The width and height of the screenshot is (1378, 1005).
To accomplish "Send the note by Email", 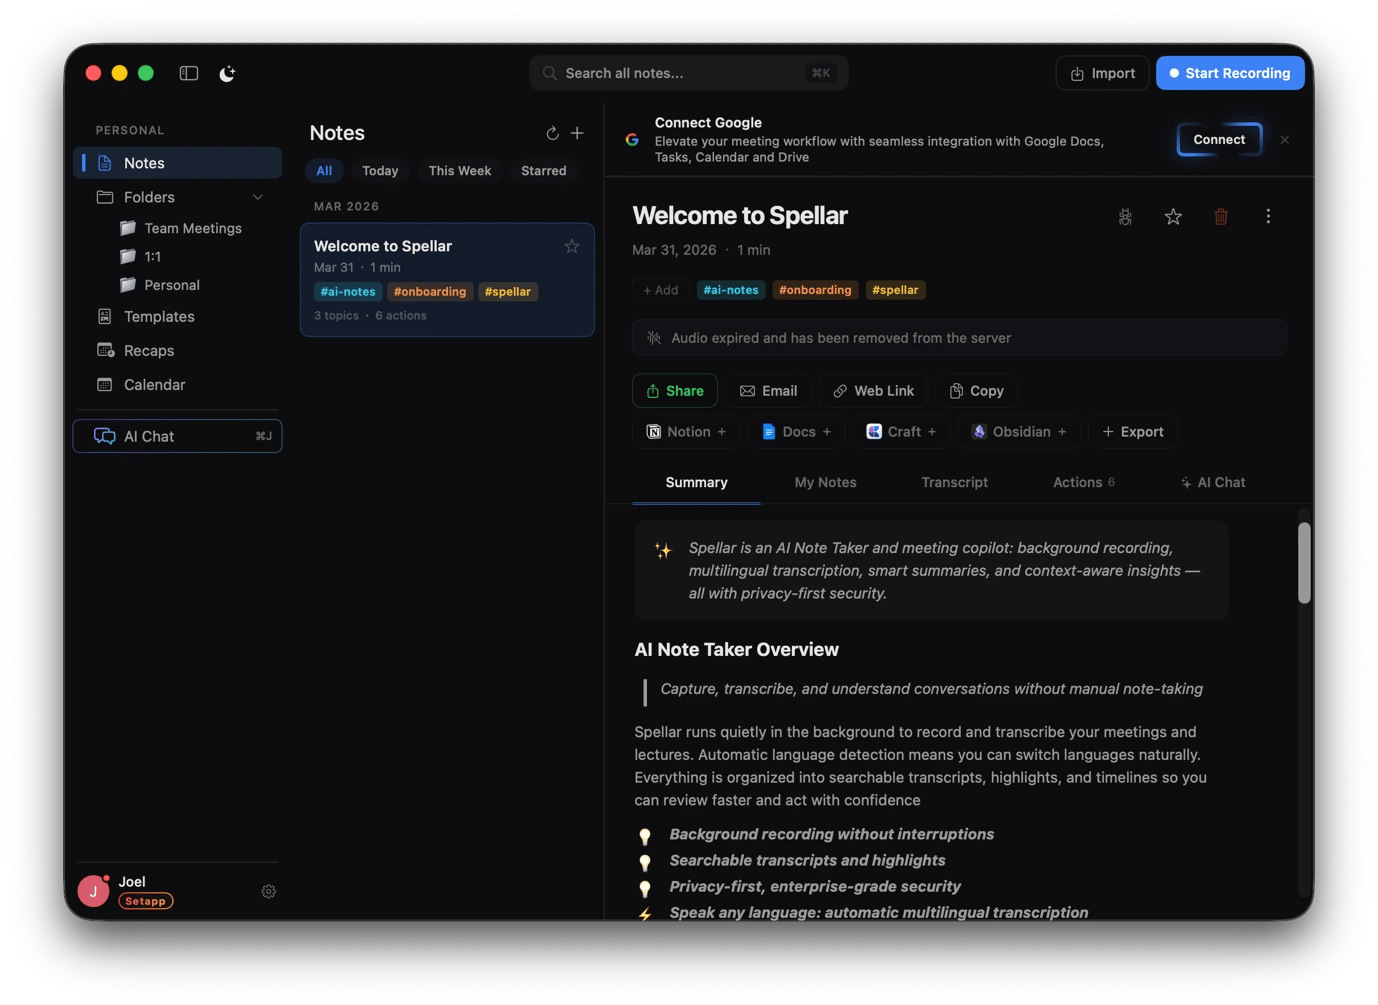I will point(768,391).
